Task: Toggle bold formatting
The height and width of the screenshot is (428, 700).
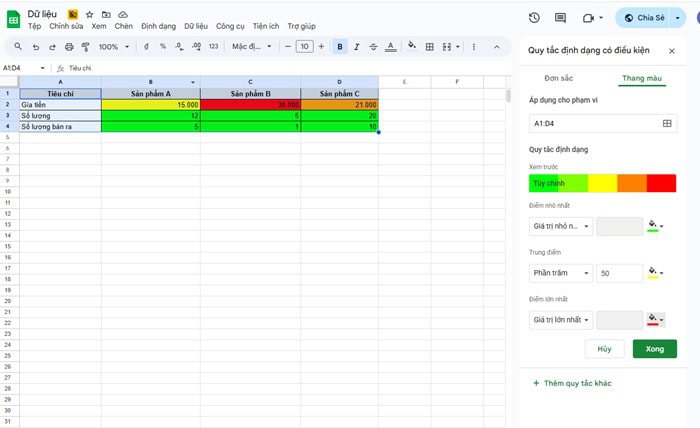Action: tap(340, 46)
